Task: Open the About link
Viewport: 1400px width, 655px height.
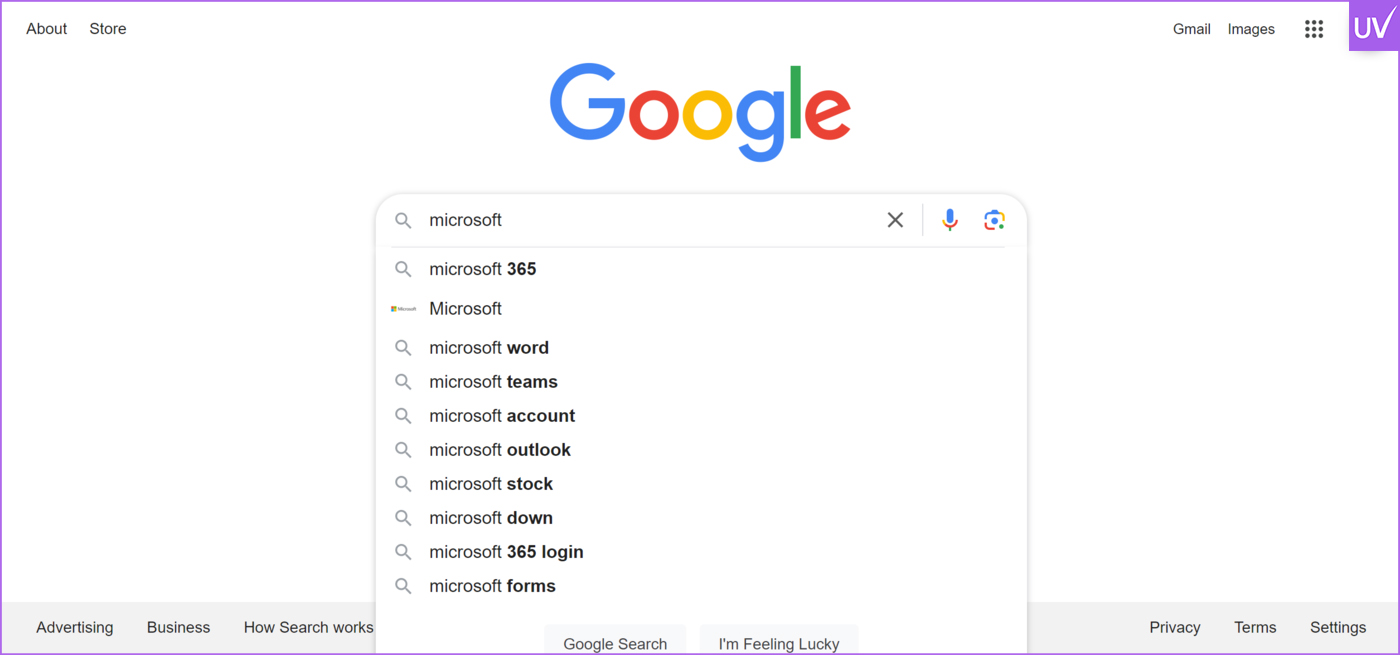Action: (x=47, y=29)
